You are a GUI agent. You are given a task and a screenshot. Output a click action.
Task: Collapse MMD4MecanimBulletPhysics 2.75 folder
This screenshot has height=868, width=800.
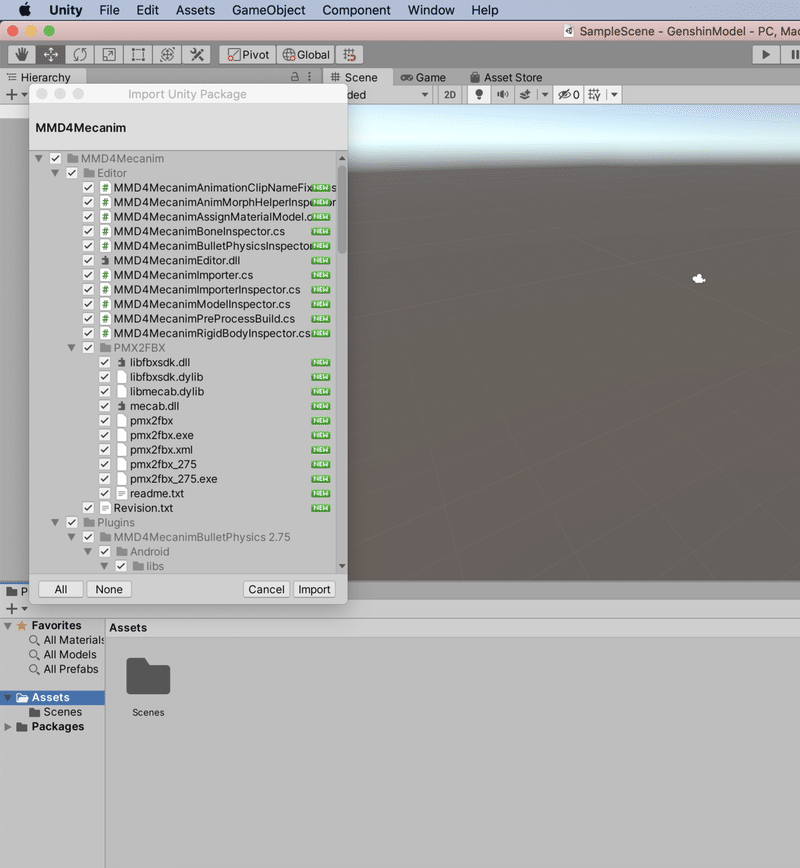(71, 537)
